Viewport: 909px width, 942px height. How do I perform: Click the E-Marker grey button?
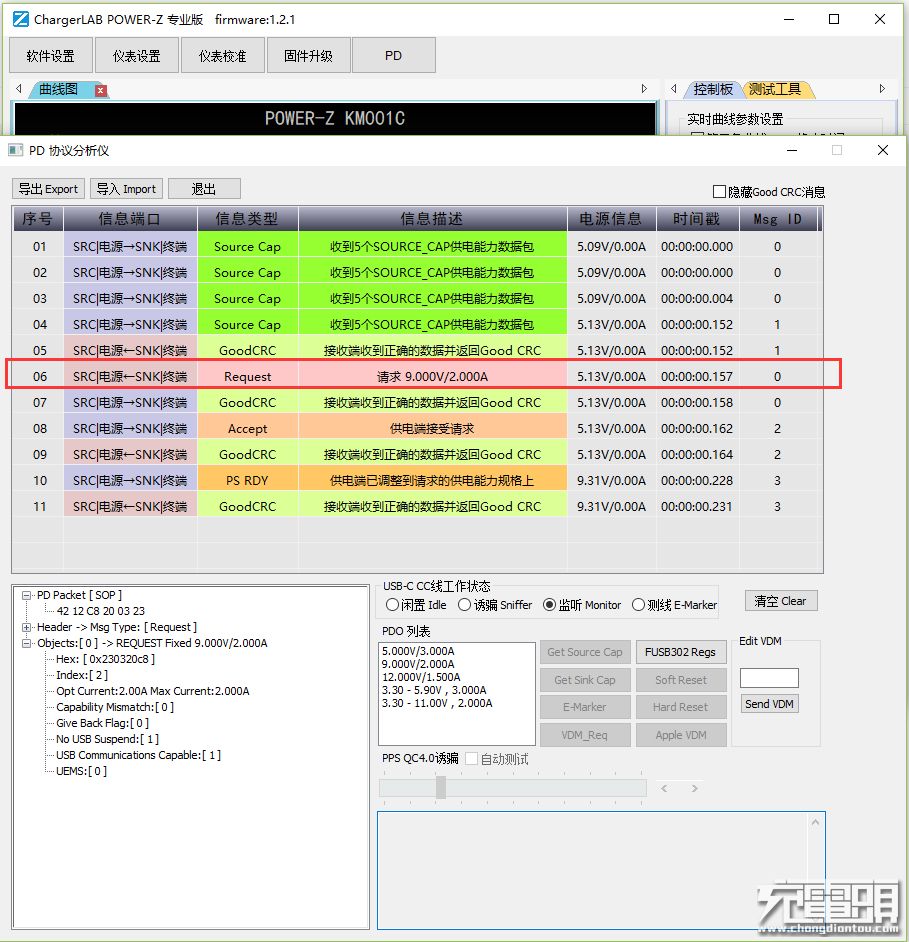[x=585, y=707]
